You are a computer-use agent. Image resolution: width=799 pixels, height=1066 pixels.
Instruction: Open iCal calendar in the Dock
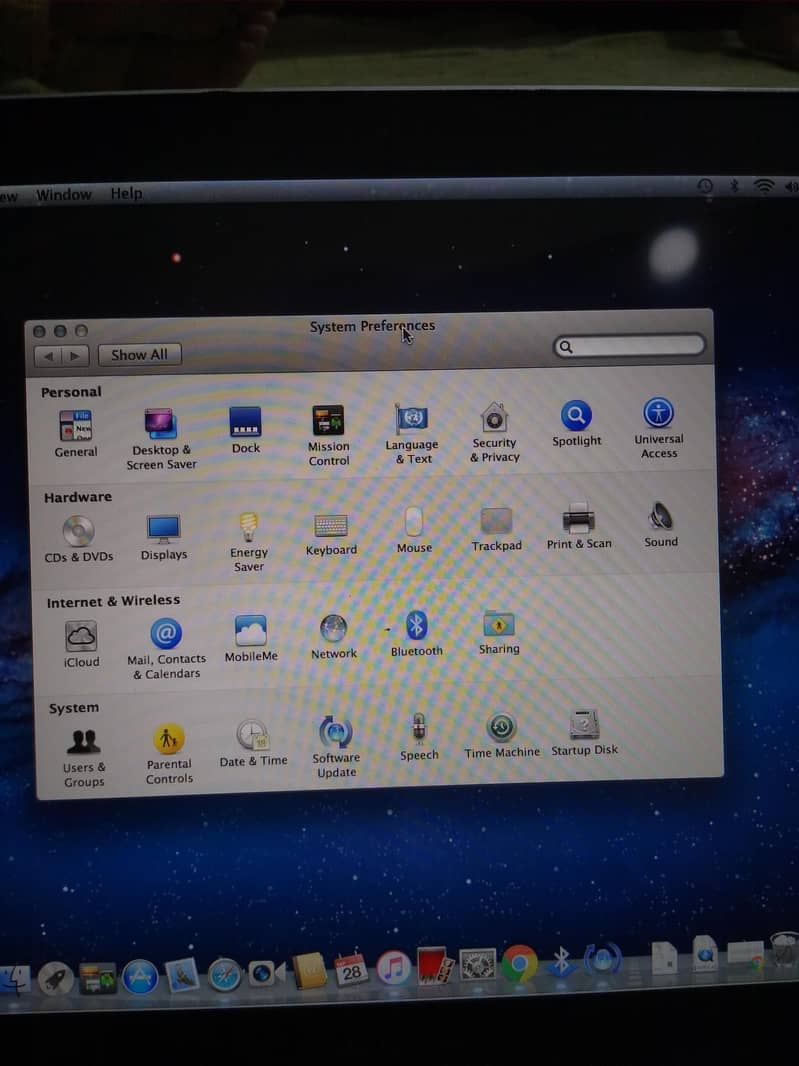(x=352, y=969)
